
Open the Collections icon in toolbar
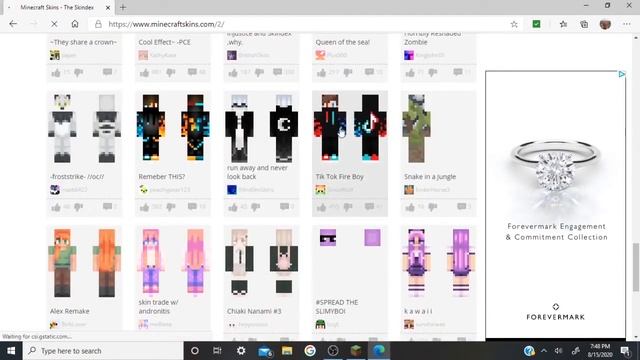click(584, 24)
